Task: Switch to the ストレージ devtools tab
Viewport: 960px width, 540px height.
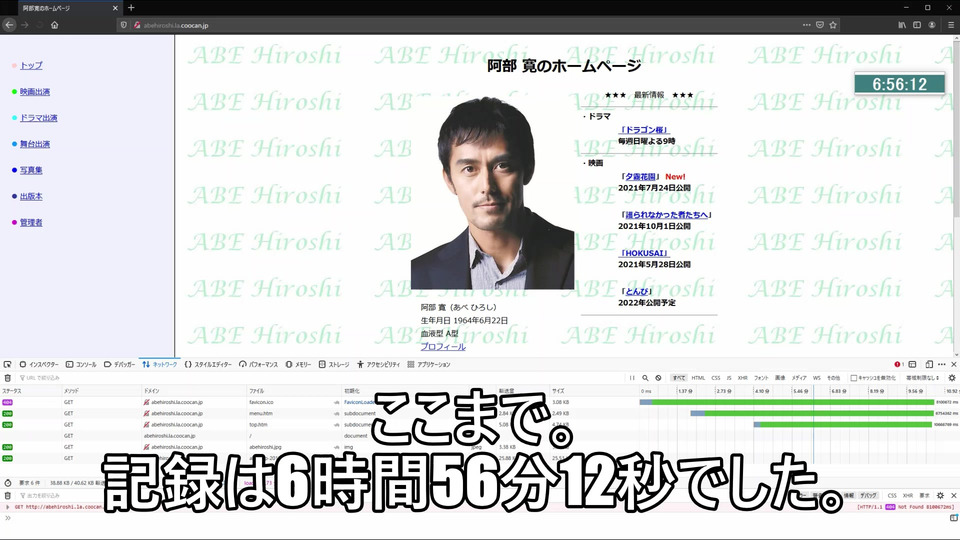Action: click(x=334, y=364)
